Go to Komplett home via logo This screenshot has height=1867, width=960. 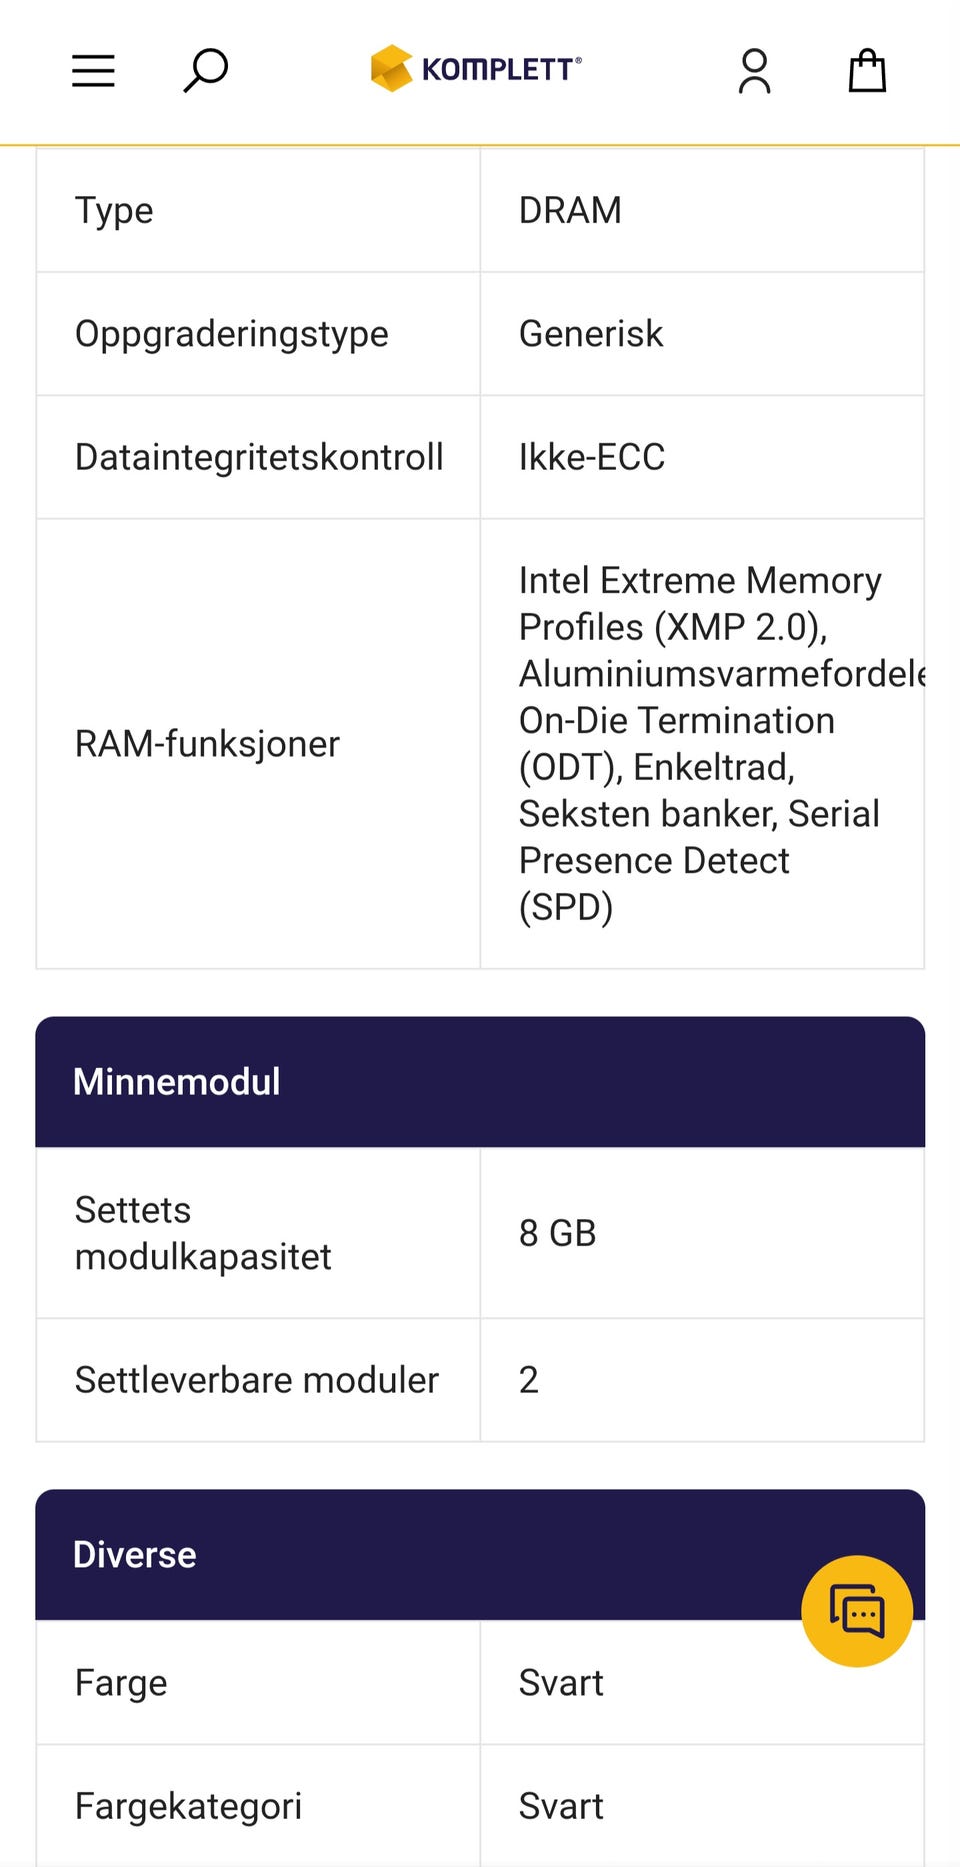[476, 69]
